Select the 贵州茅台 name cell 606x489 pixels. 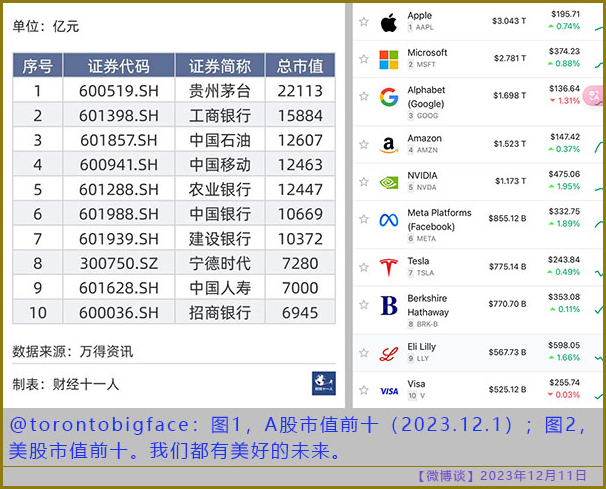point(220,91)
